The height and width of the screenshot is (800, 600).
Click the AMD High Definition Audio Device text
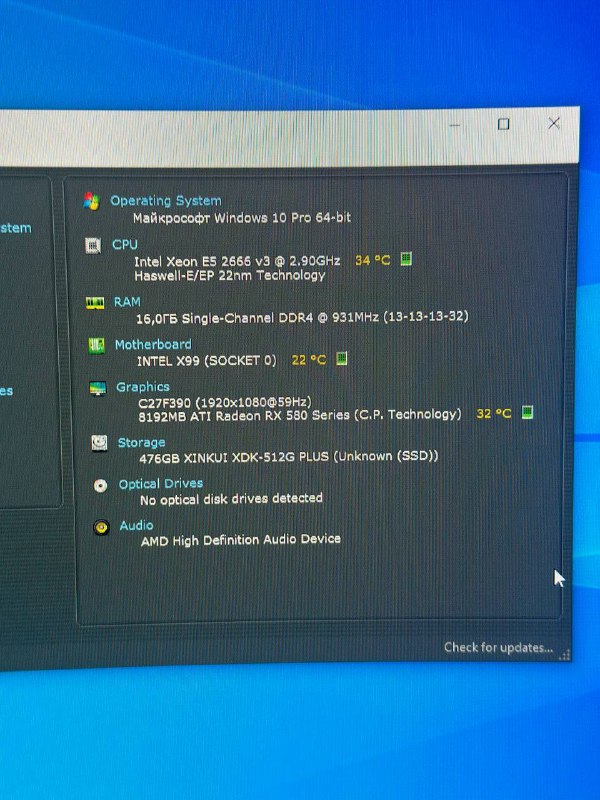(x=241, y=540)
